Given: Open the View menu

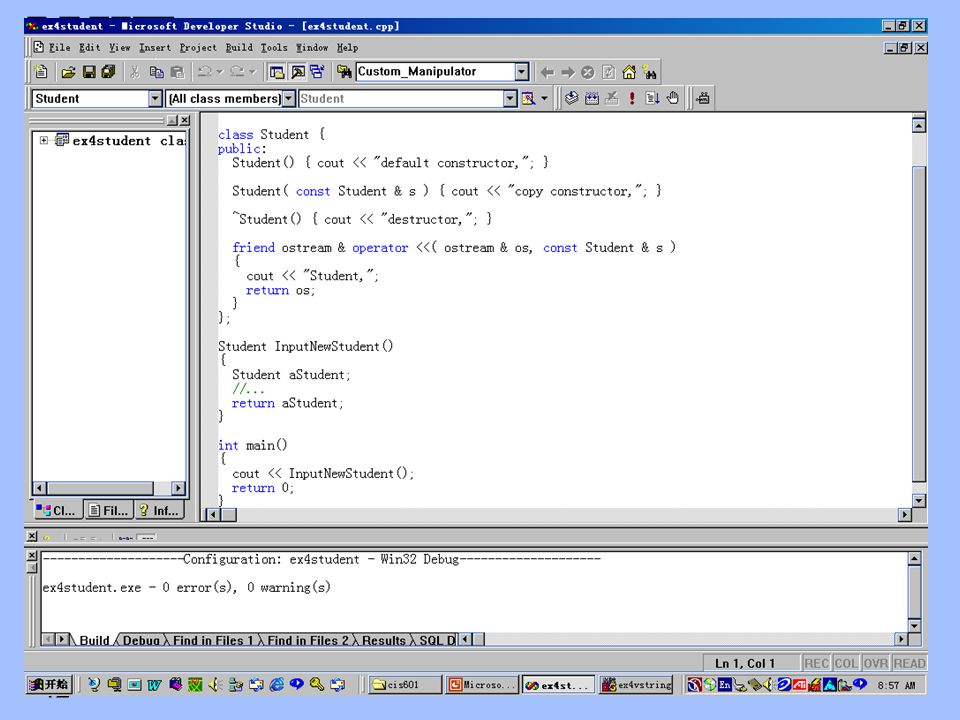Looking at the screenshot, I should coord(119,48).
